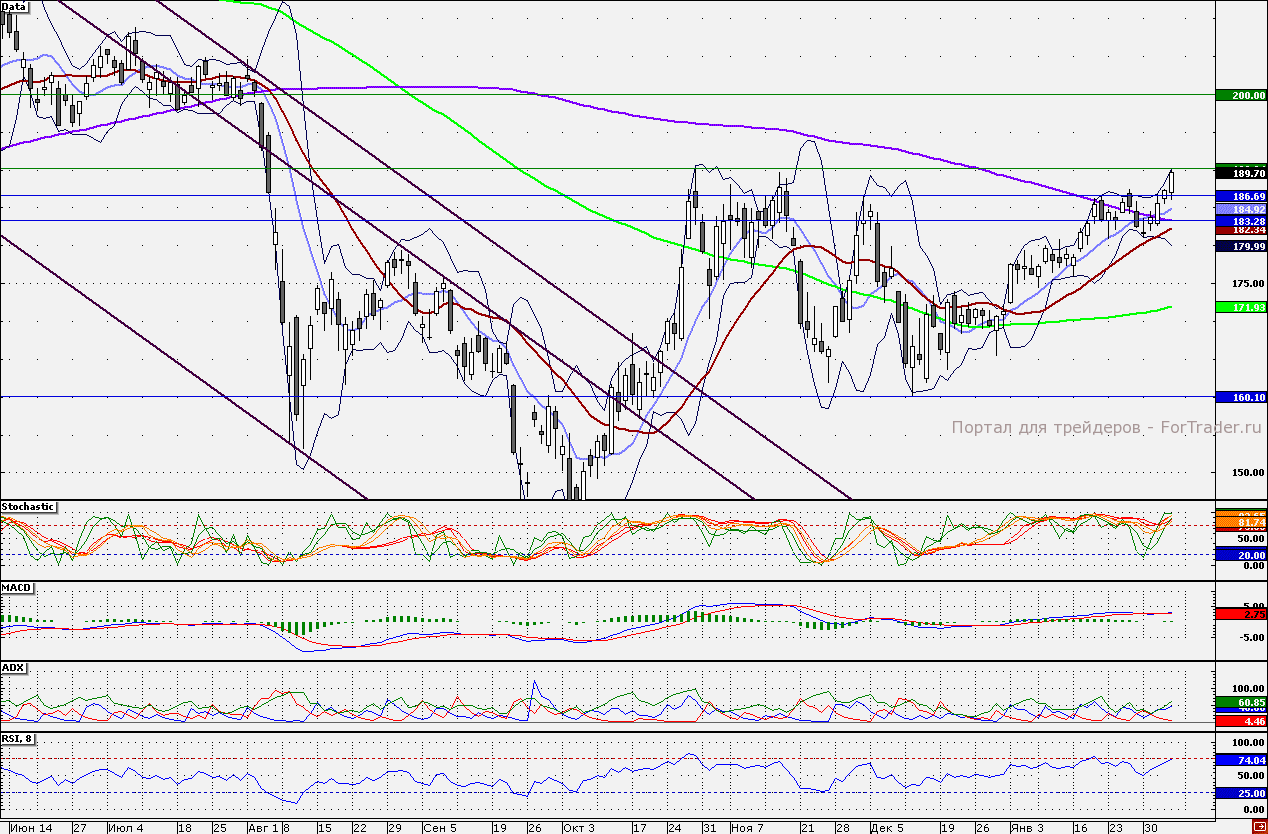Select the black 189.70 current price tag
The image size is (1268, 834).
point(1241,173)
